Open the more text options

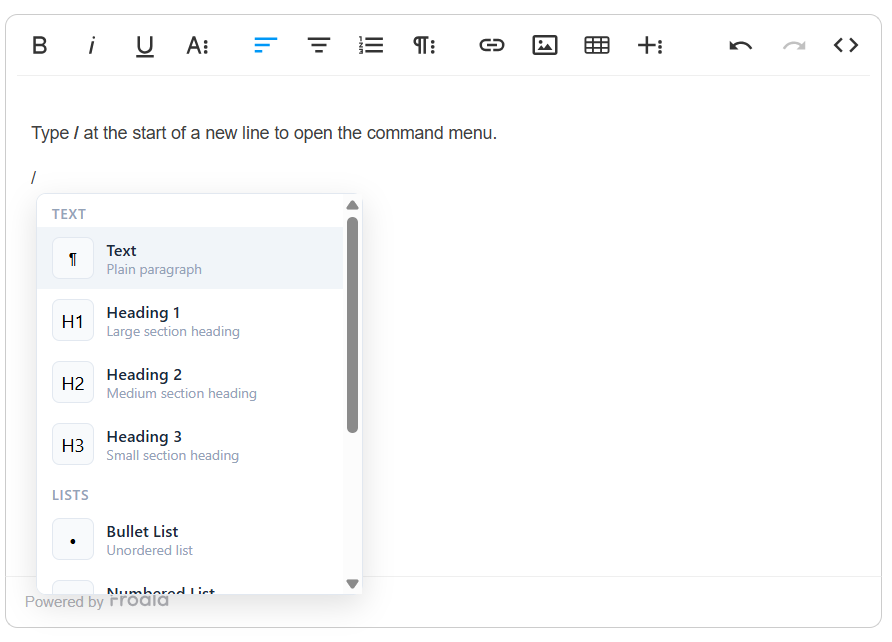coord(197,45)
